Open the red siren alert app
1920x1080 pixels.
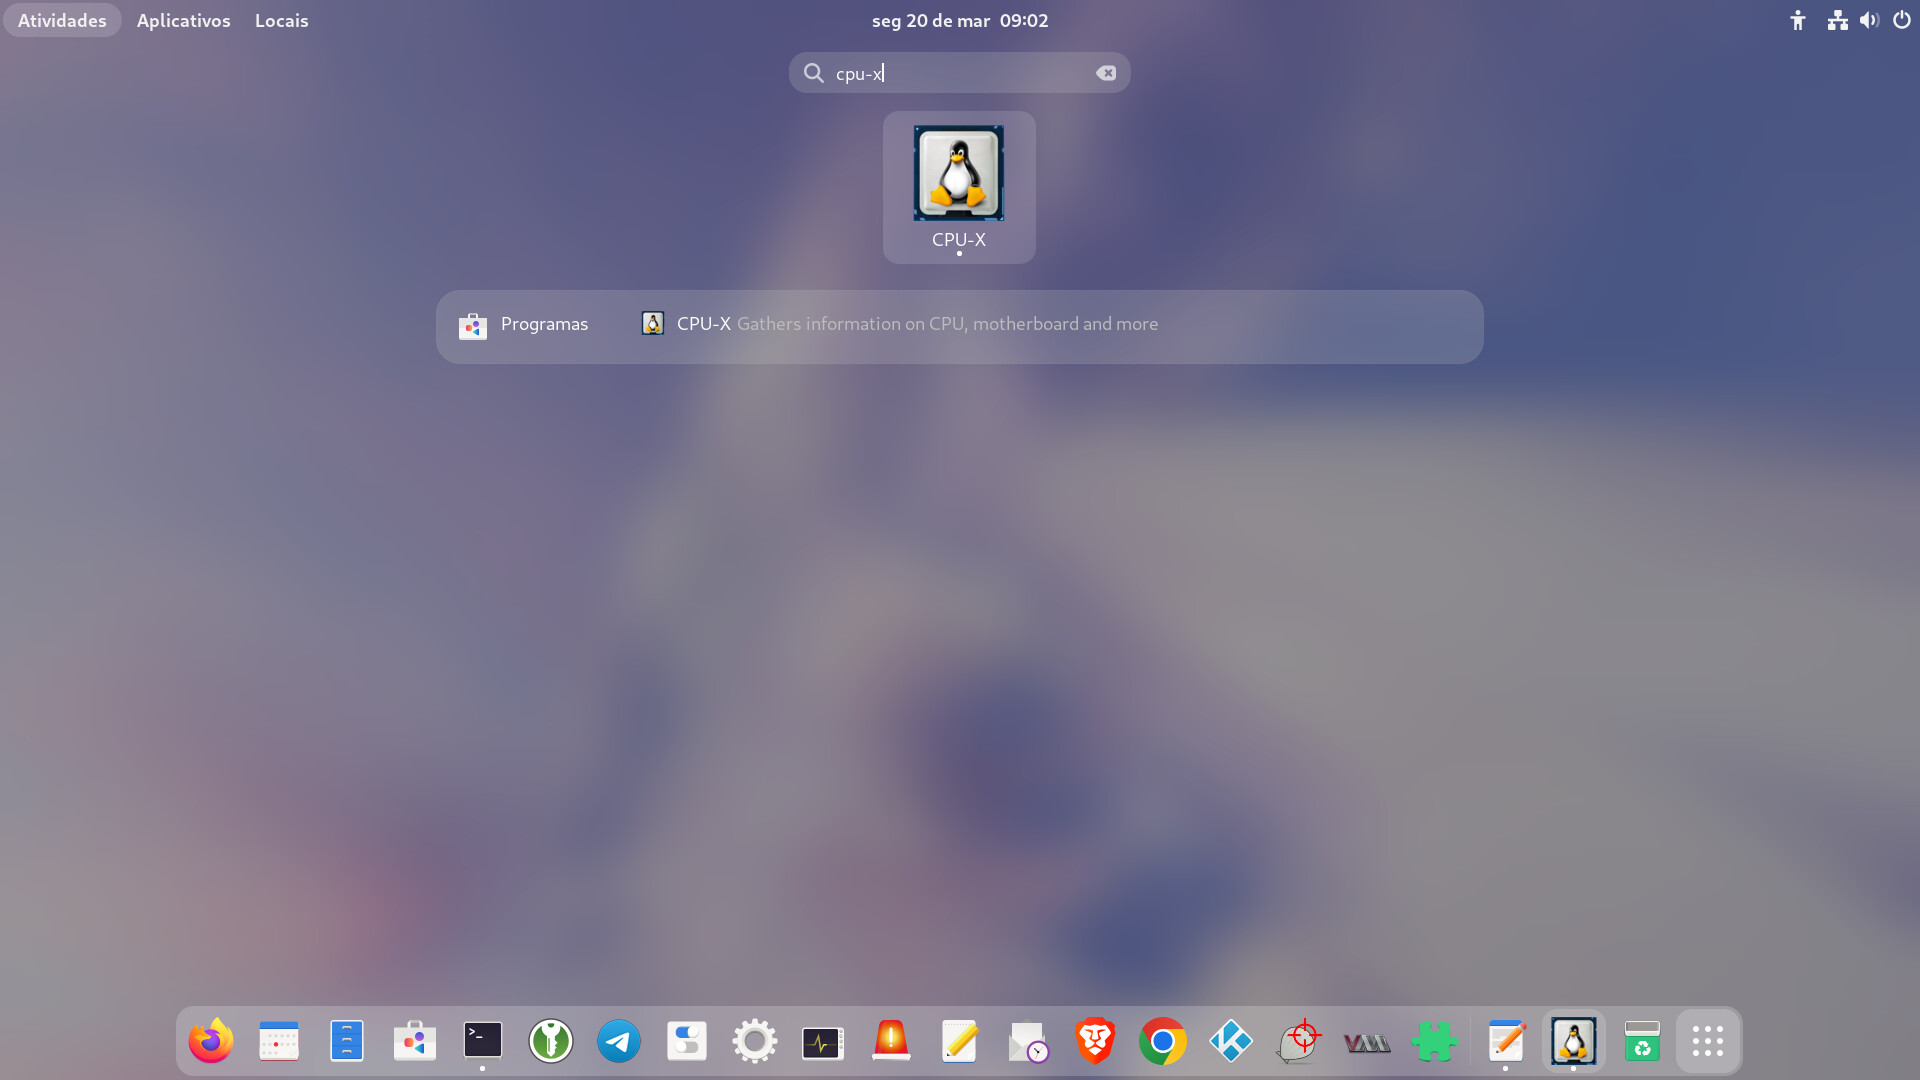point(891,1041)
